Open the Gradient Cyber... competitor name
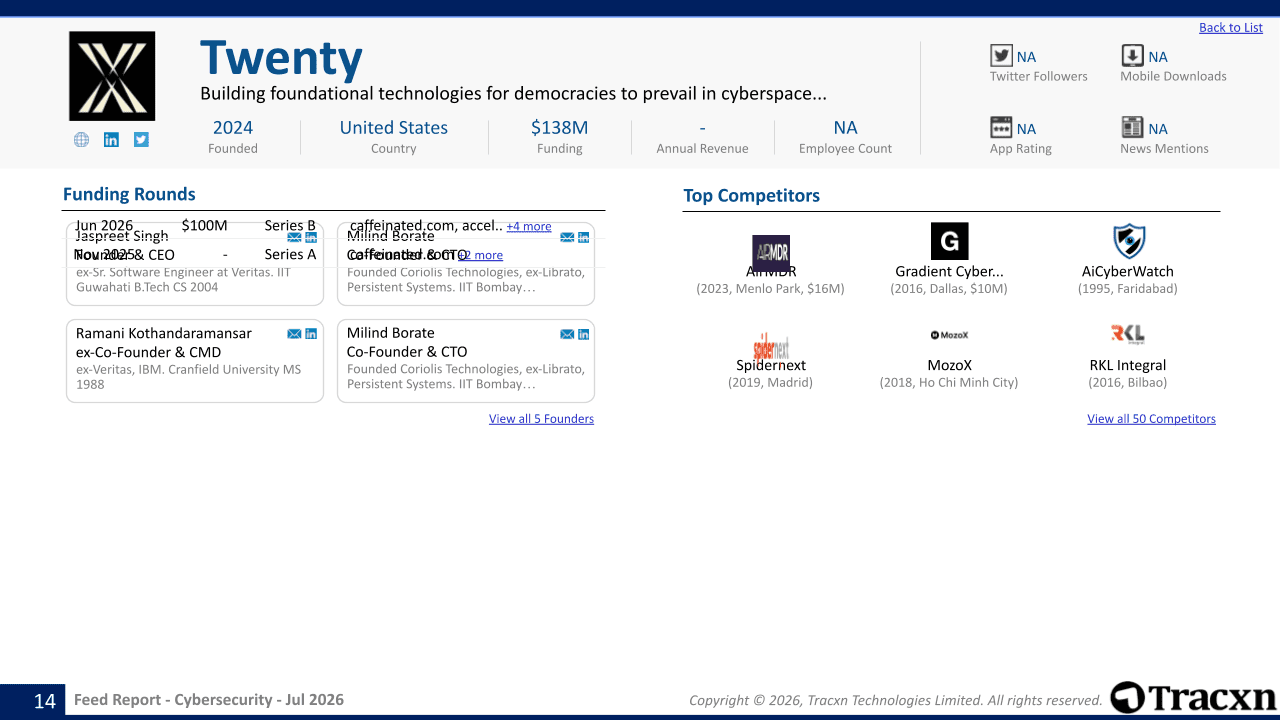 click(949, 271)
